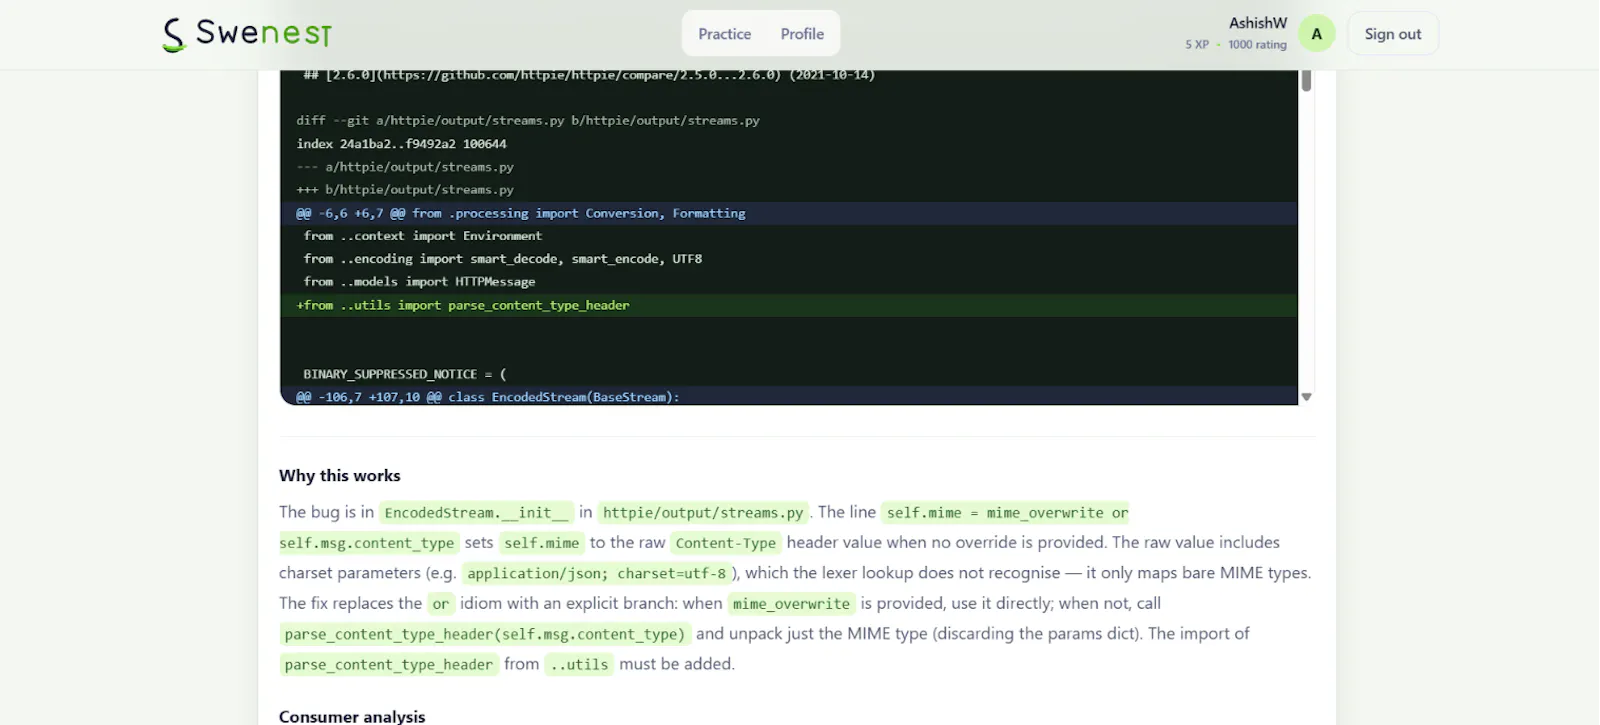Click the context import Environment line
1600x725 pixels.
point(423,236)
